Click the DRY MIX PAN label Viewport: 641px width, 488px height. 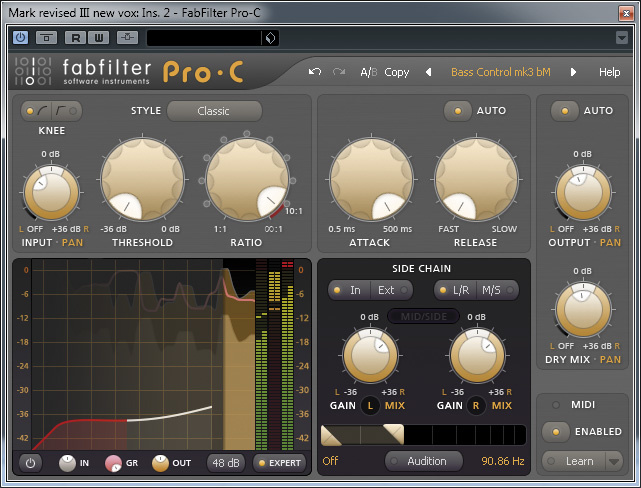pyautogui.click(x=610, y=360)
